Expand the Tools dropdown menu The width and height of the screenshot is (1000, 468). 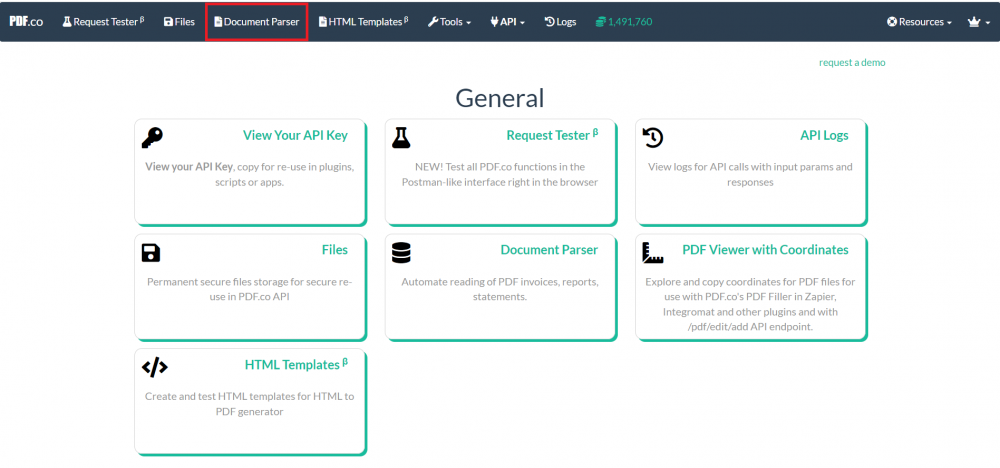click(x=450, y=22)
